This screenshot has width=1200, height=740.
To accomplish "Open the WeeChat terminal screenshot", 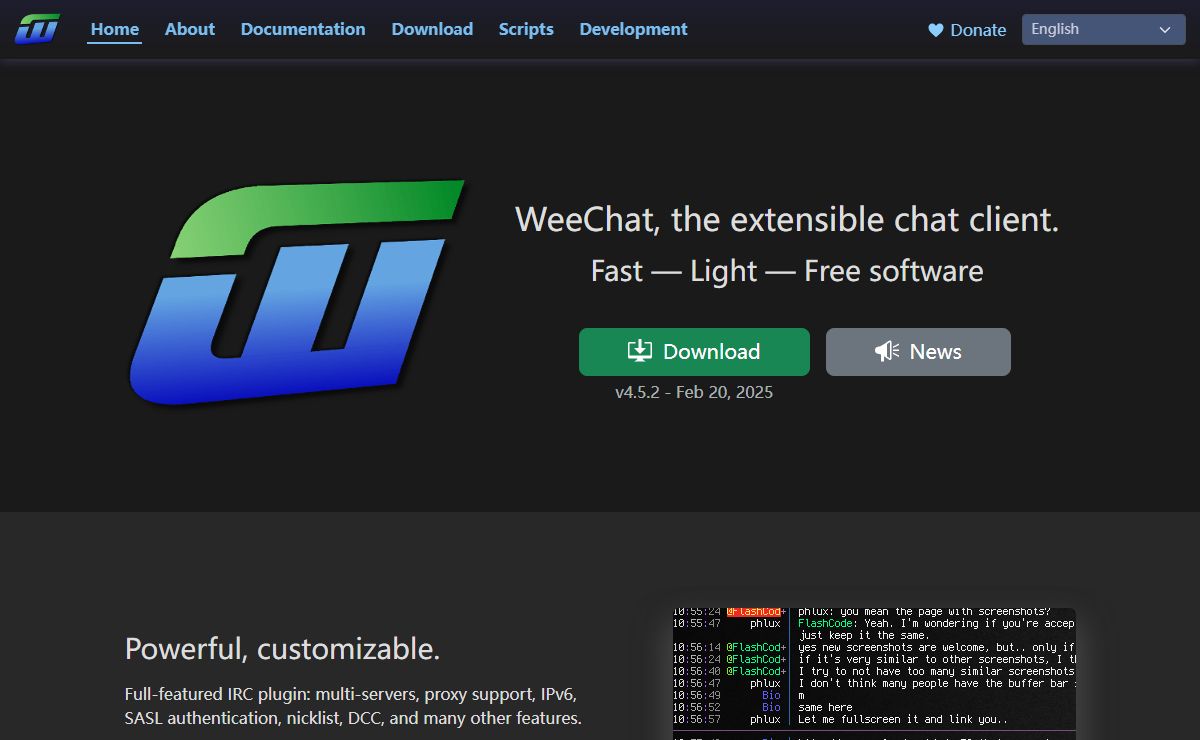I will coord(874,674).
